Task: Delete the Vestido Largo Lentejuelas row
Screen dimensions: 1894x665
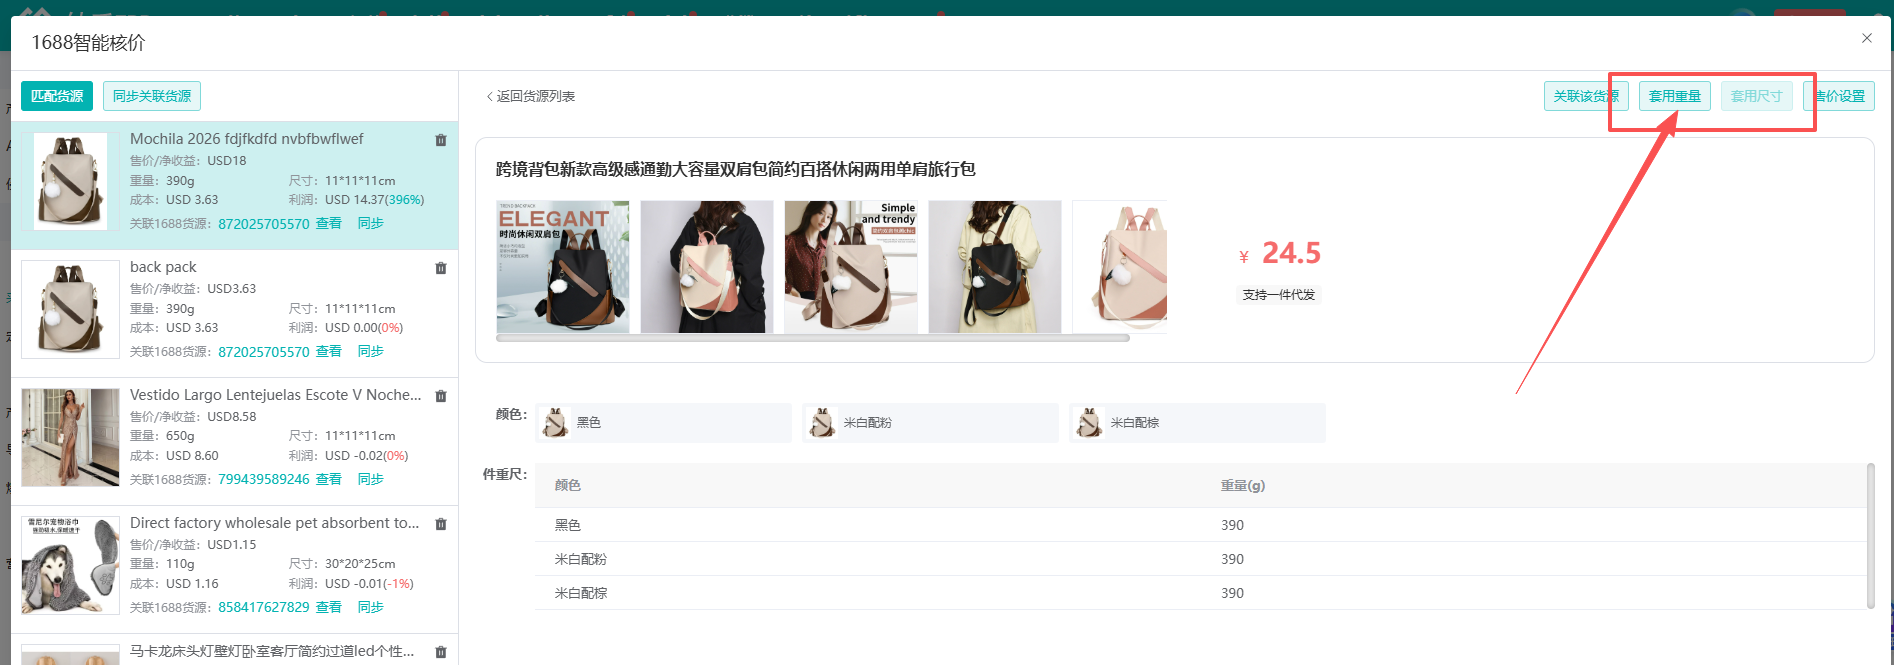Action: tap(441, 396)
